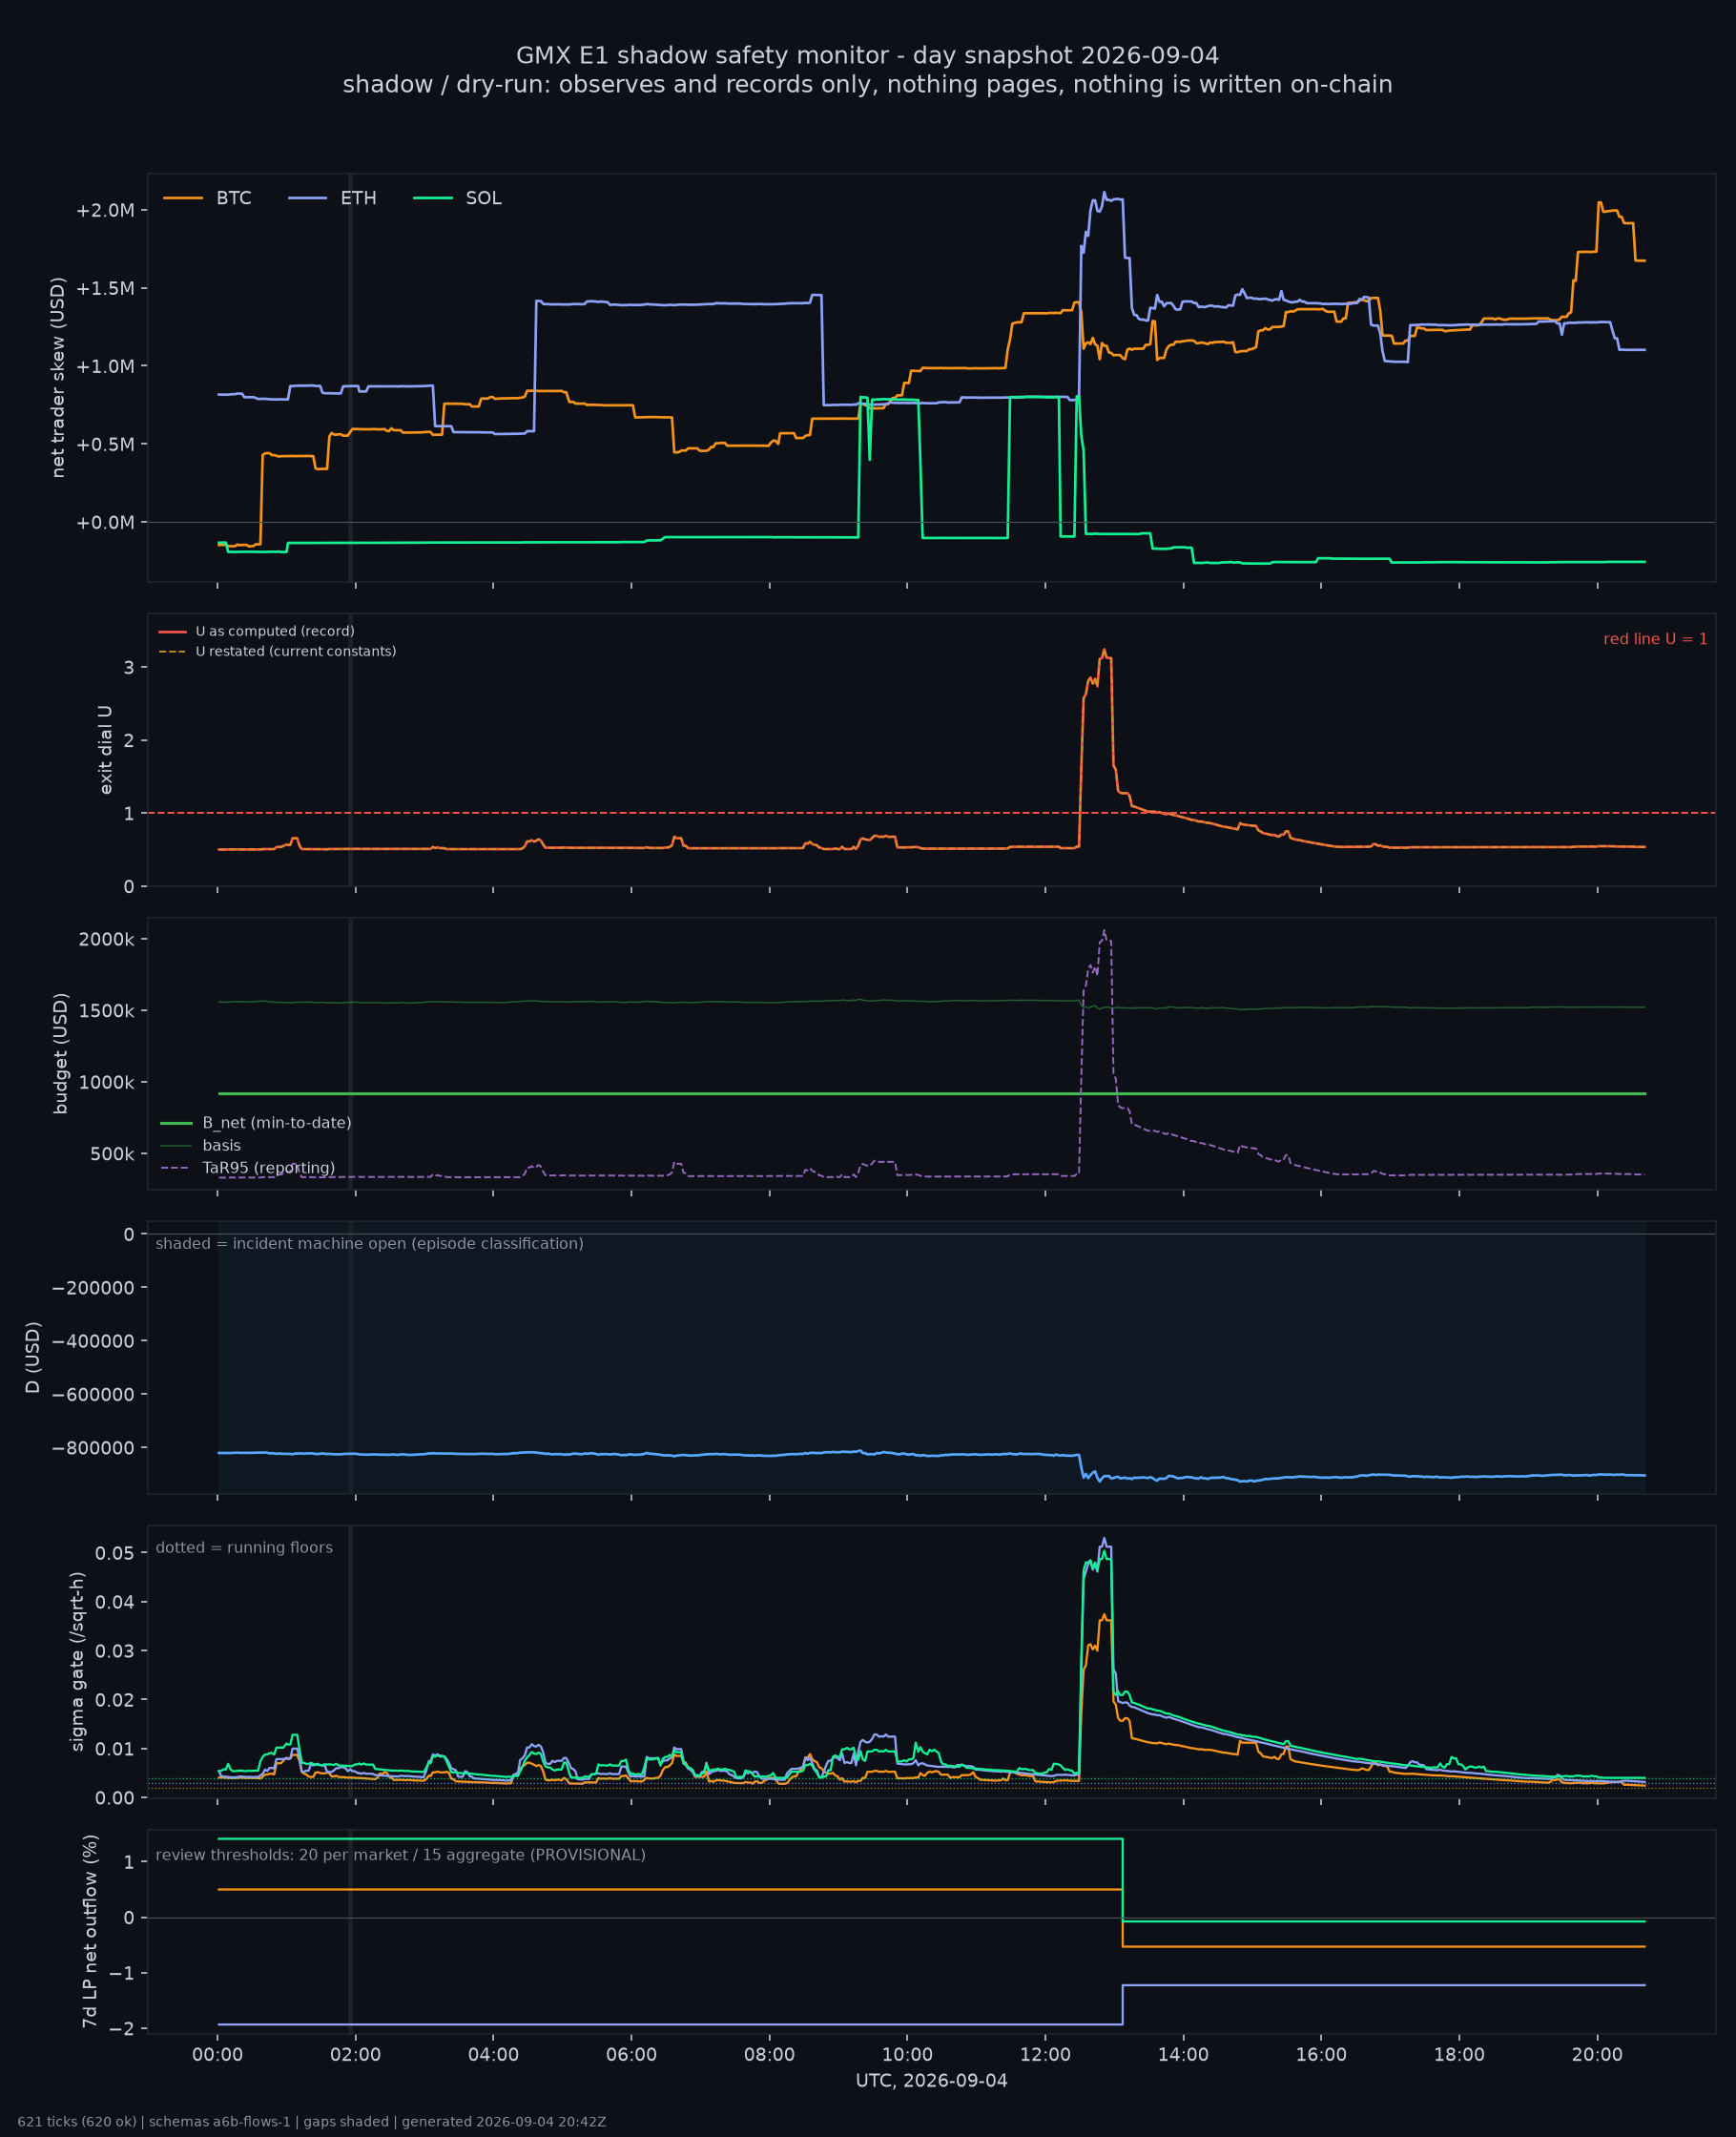1736x2137 pixels.
Task: Click the exit dial U spike peak above 3
Action: 1104,650
